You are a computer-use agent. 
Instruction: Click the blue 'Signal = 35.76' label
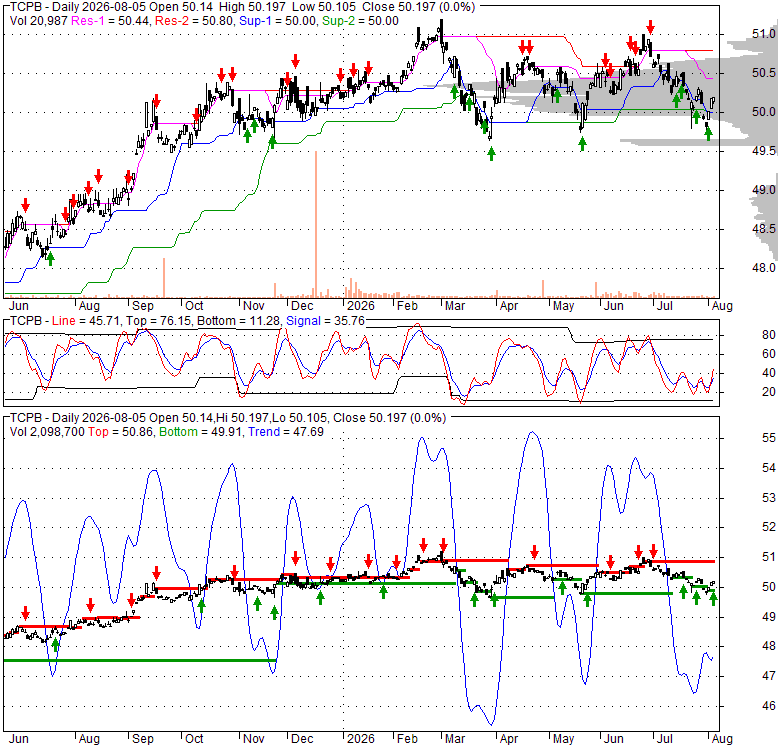click(325, 321)
